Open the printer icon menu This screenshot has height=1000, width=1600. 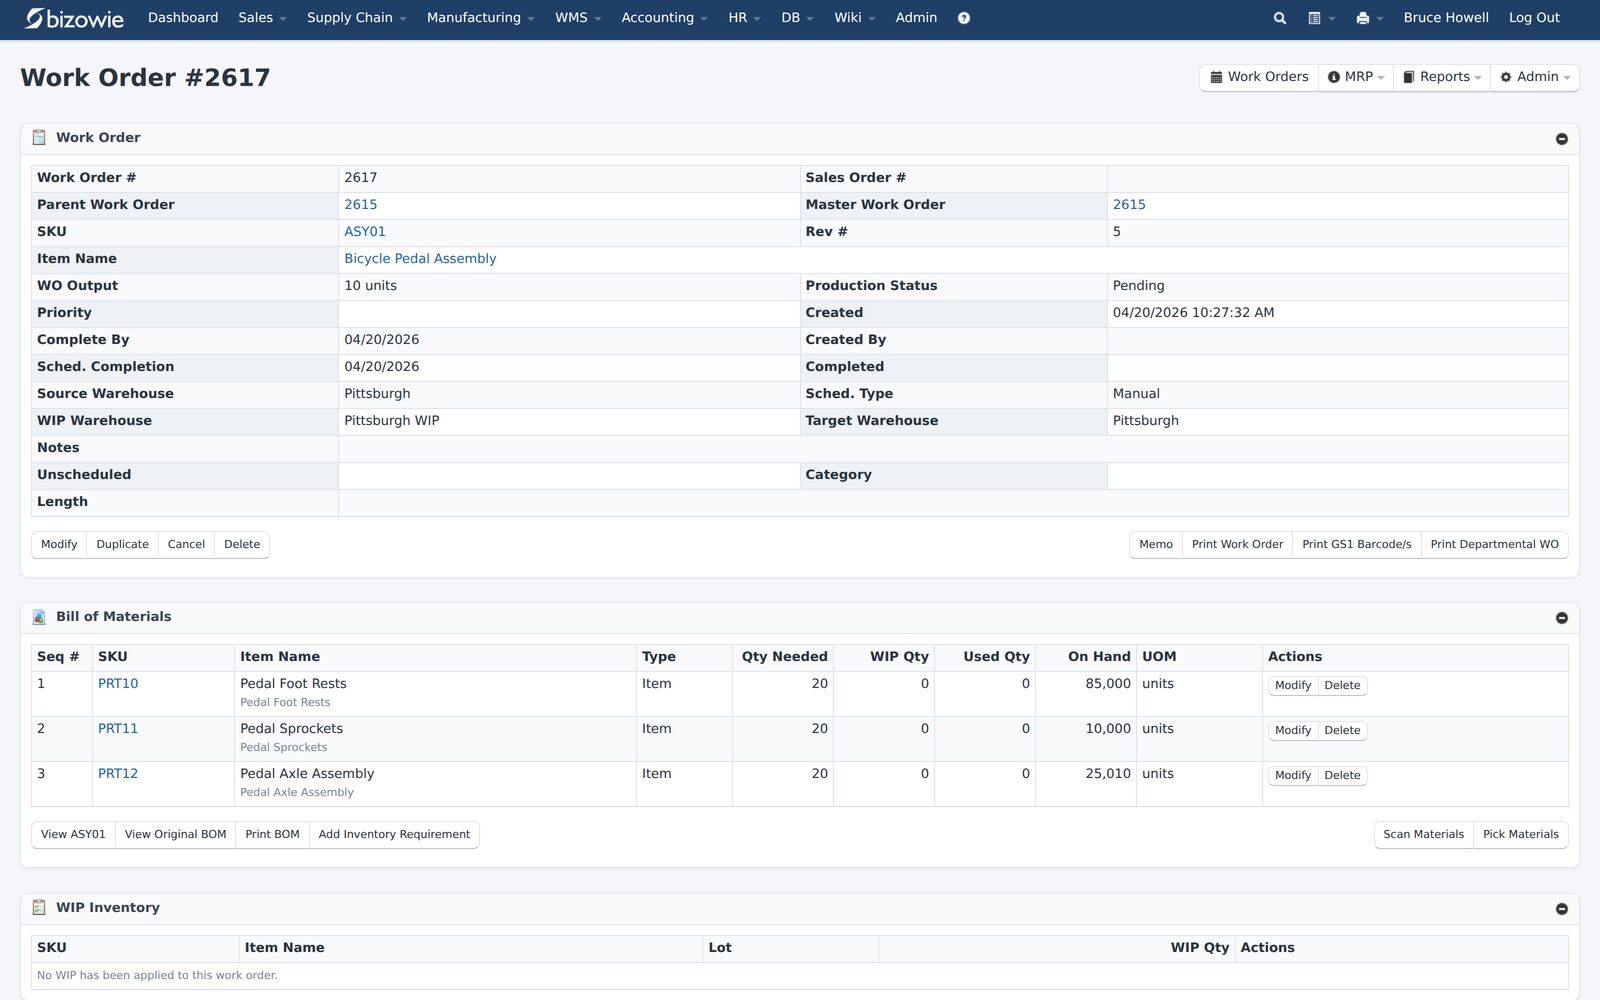tap(1369, 18)
